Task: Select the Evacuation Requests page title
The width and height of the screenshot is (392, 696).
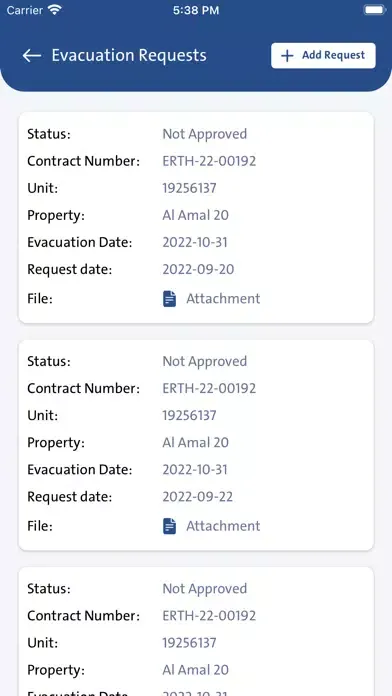Action: pos(129,55)
